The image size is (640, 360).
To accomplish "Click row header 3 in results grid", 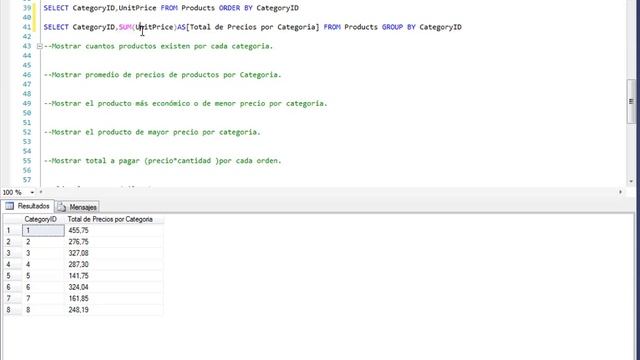I will tap(12, 253).
